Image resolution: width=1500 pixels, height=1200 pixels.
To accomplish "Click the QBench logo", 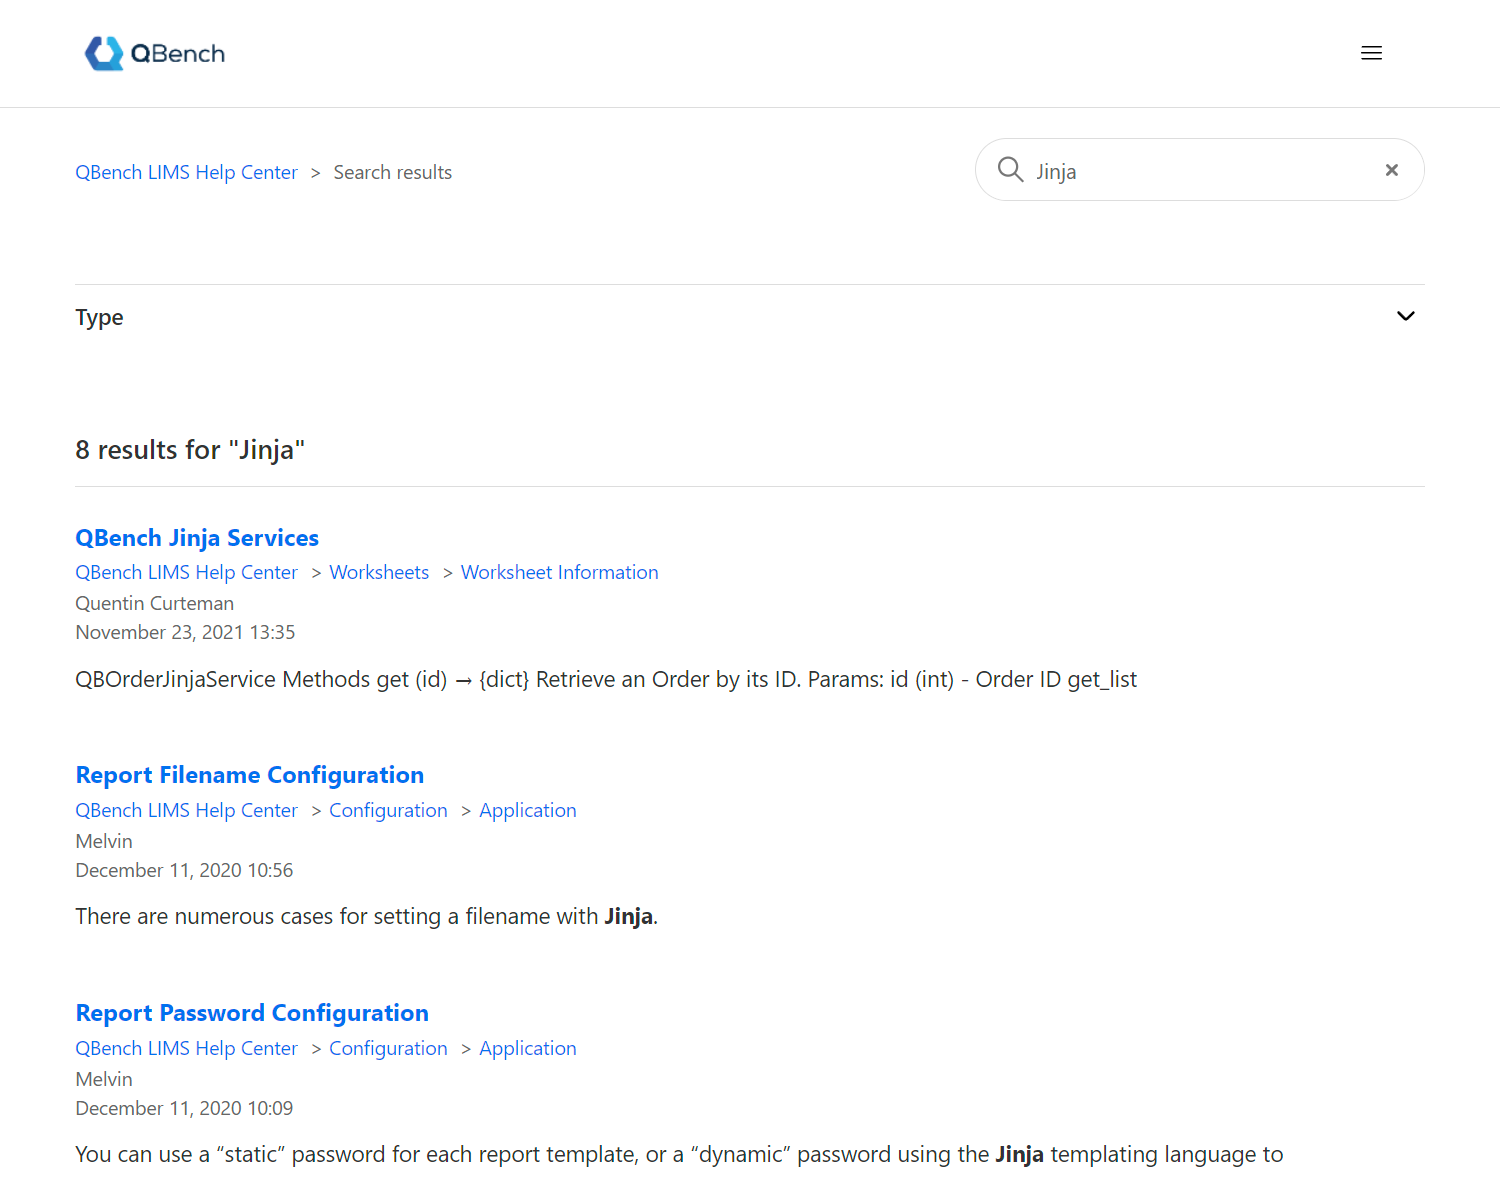I will coord(155,54).
